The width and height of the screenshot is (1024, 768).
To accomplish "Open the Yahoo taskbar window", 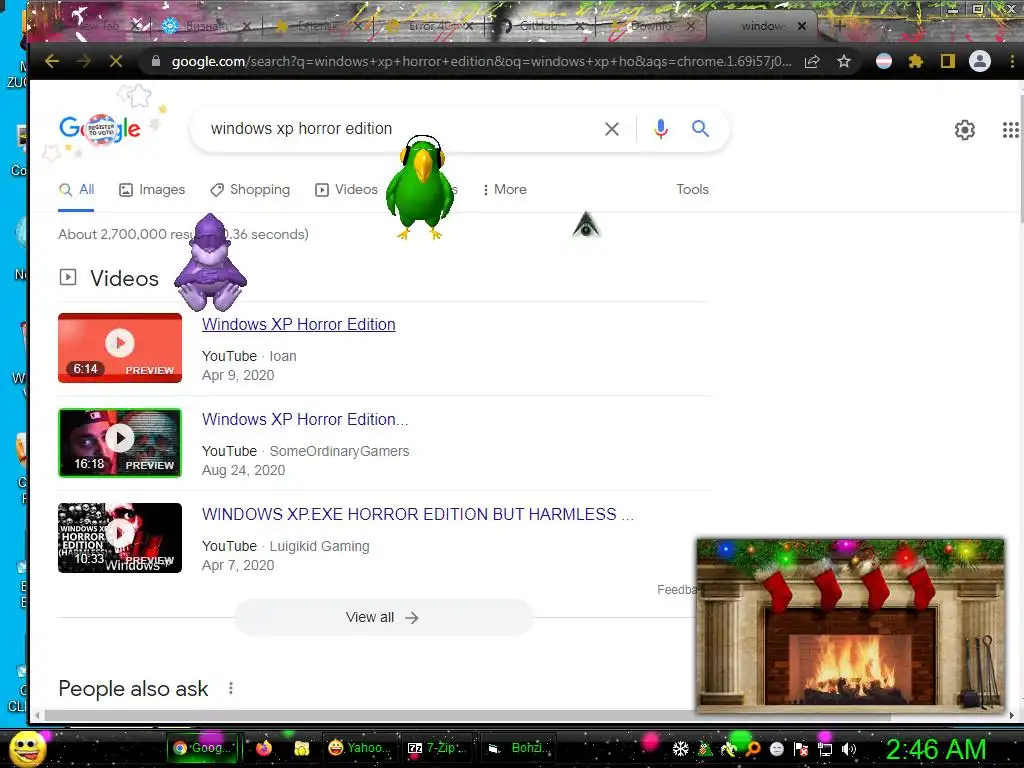I will (357, 748).
